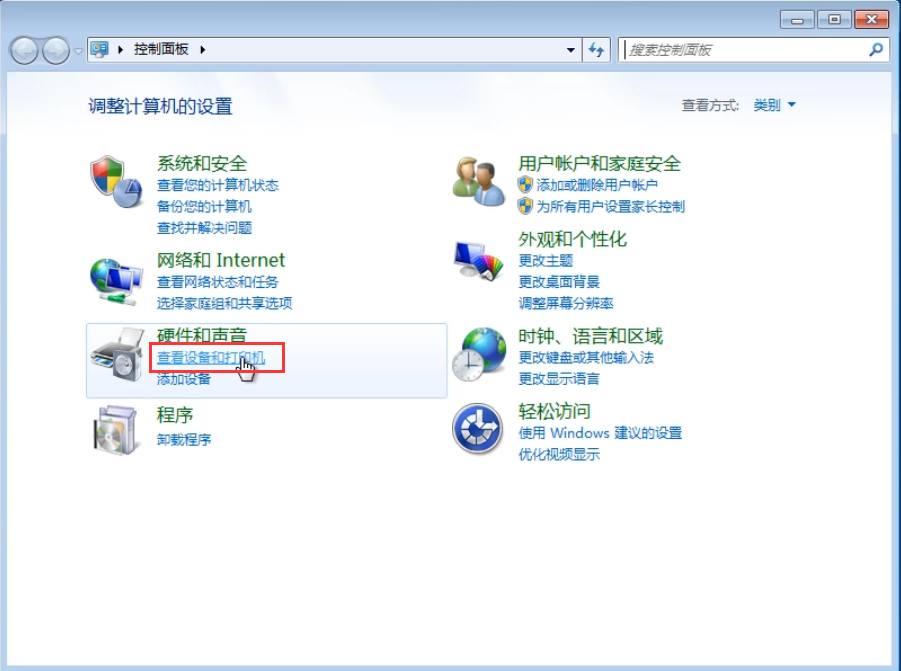Open recent pages dropdown next to Forward
The width and height of the screenshot is (901, 671).
tap(78, 50)
